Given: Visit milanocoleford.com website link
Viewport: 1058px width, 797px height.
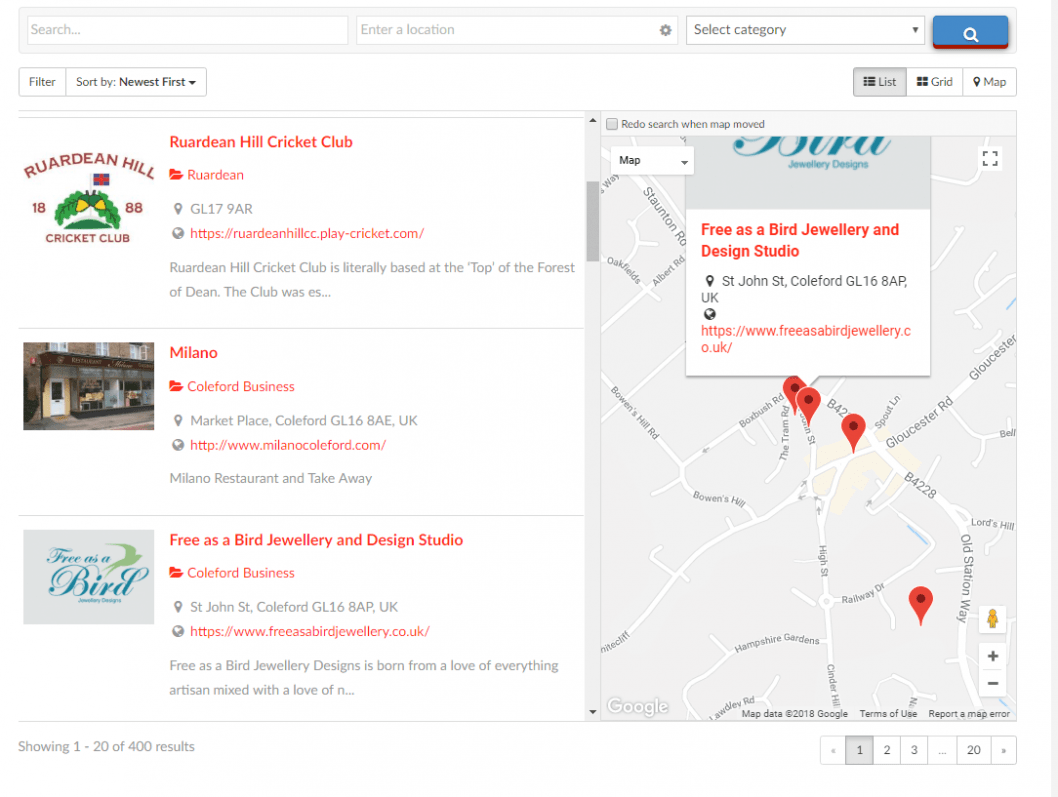Looking at the screenshot, I should (x=288, y=445).
